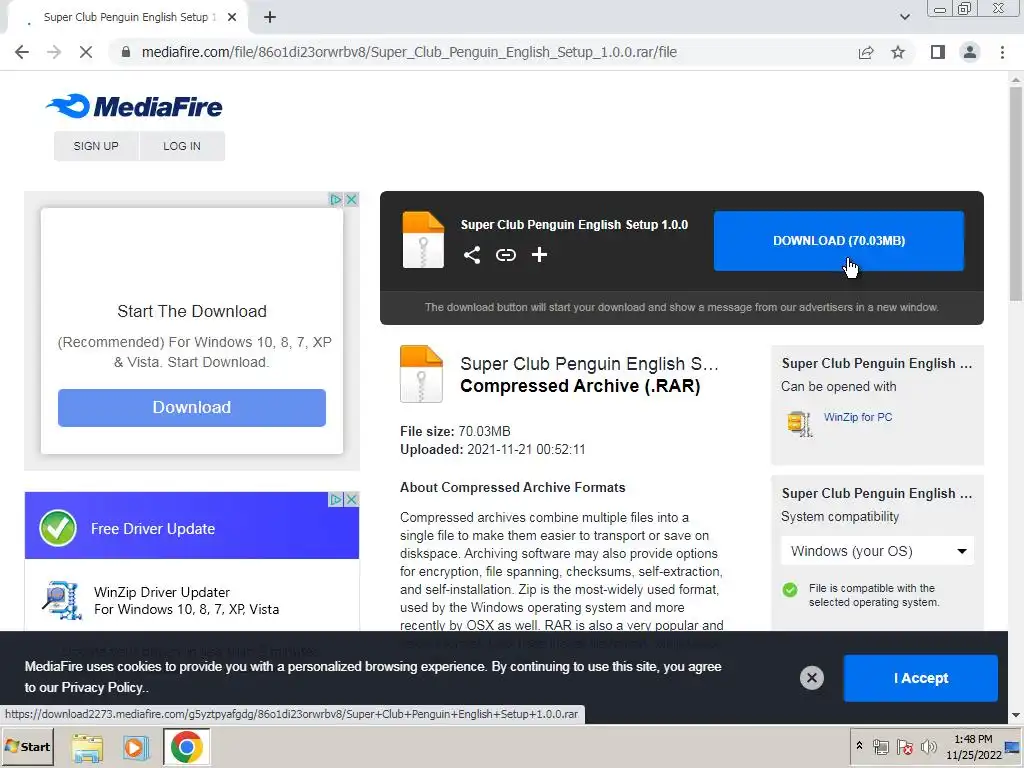Viewport: 1024px width, 768px height.
Task: Click LOG IN
Action: (x=182, y=146)
